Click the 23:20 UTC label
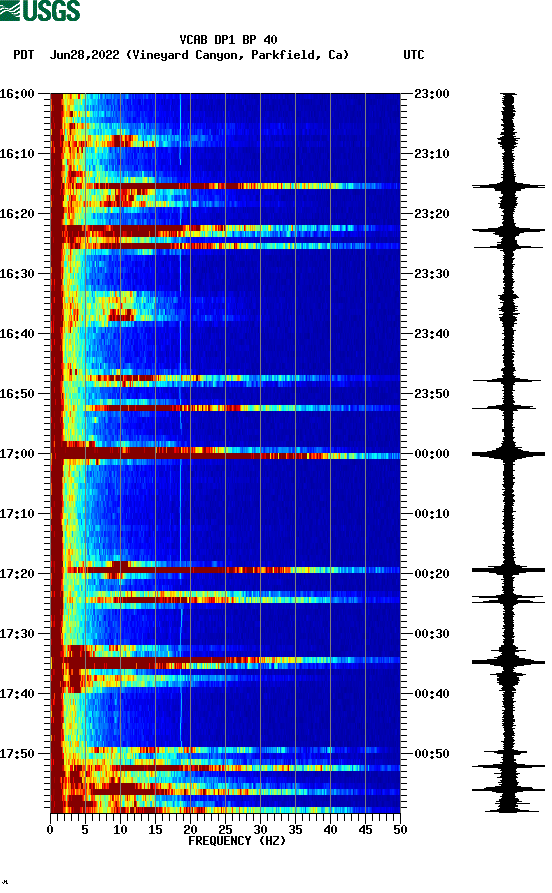Image resolution: width=552 pixels, height=893 pixels. point(432,214)
